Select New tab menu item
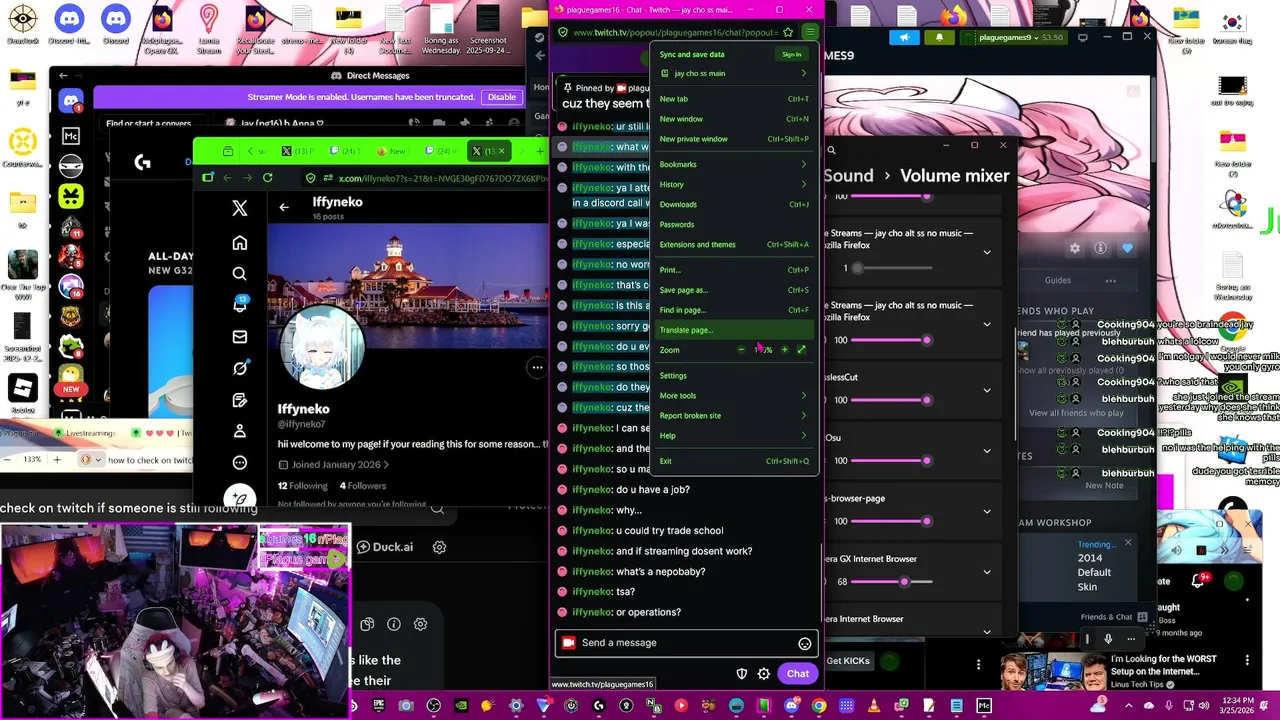The height and width of the screenshot is (720, 1280). [x=733, y=99]
